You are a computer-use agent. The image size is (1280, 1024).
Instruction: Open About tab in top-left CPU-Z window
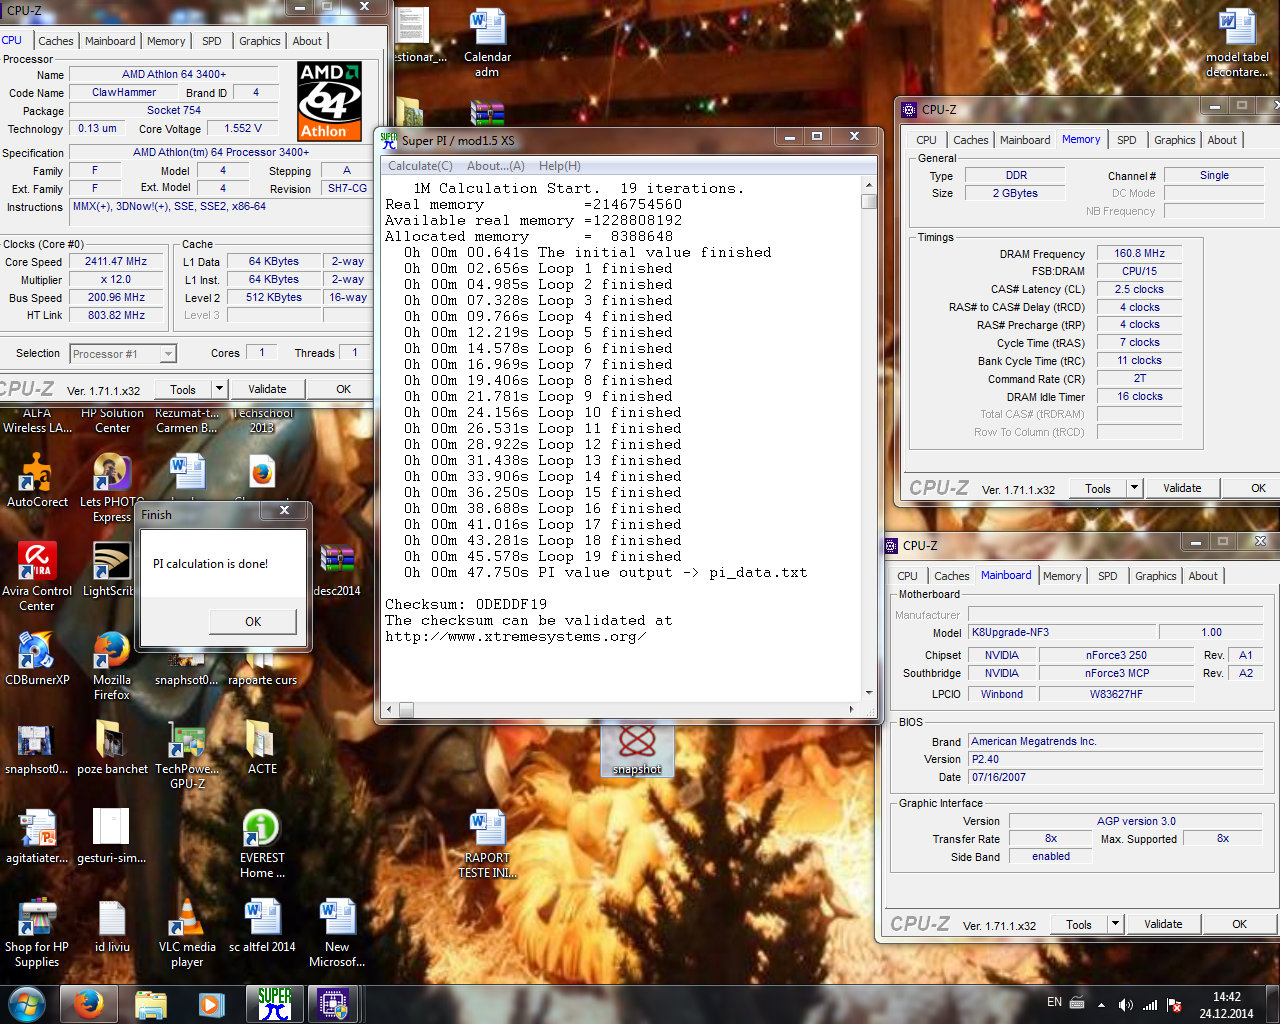pos(307,41)
